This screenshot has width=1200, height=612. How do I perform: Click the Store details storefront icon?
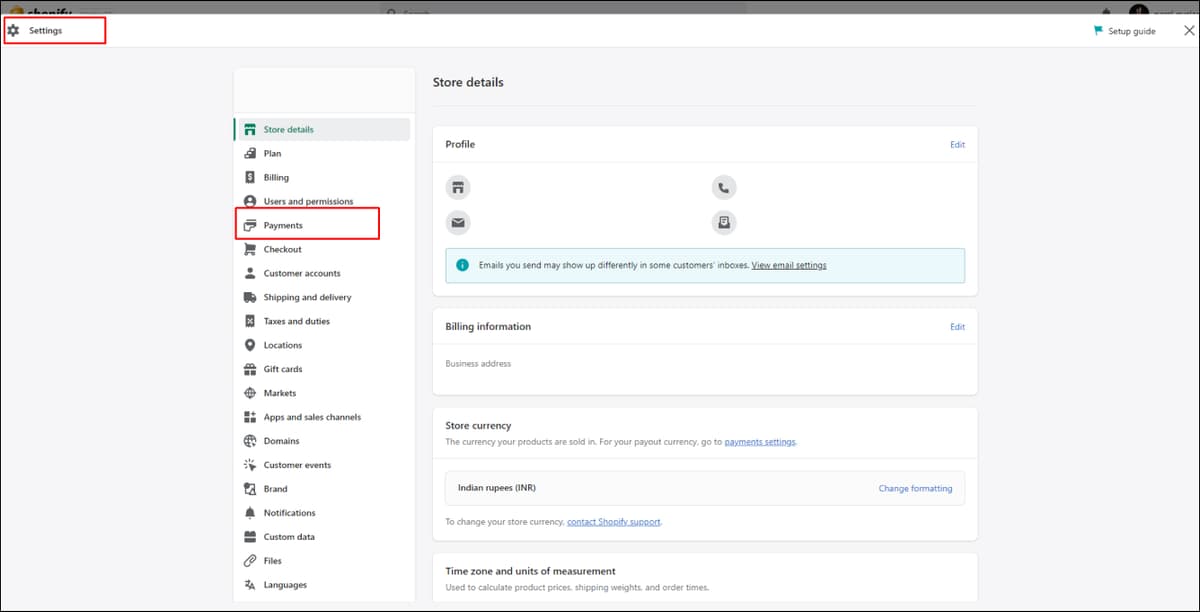(250, 130)
